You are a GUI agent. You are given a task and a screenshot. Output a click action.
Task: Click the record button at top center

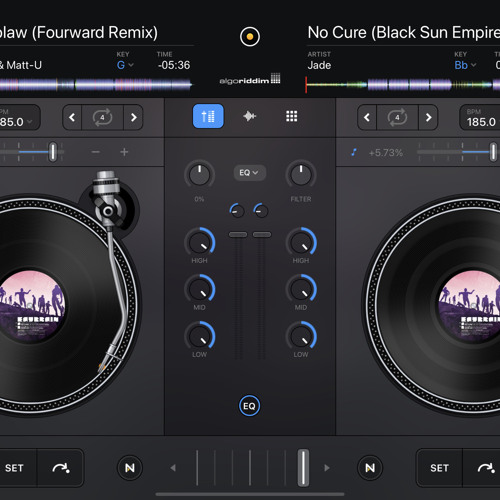(x=250, y=36)
